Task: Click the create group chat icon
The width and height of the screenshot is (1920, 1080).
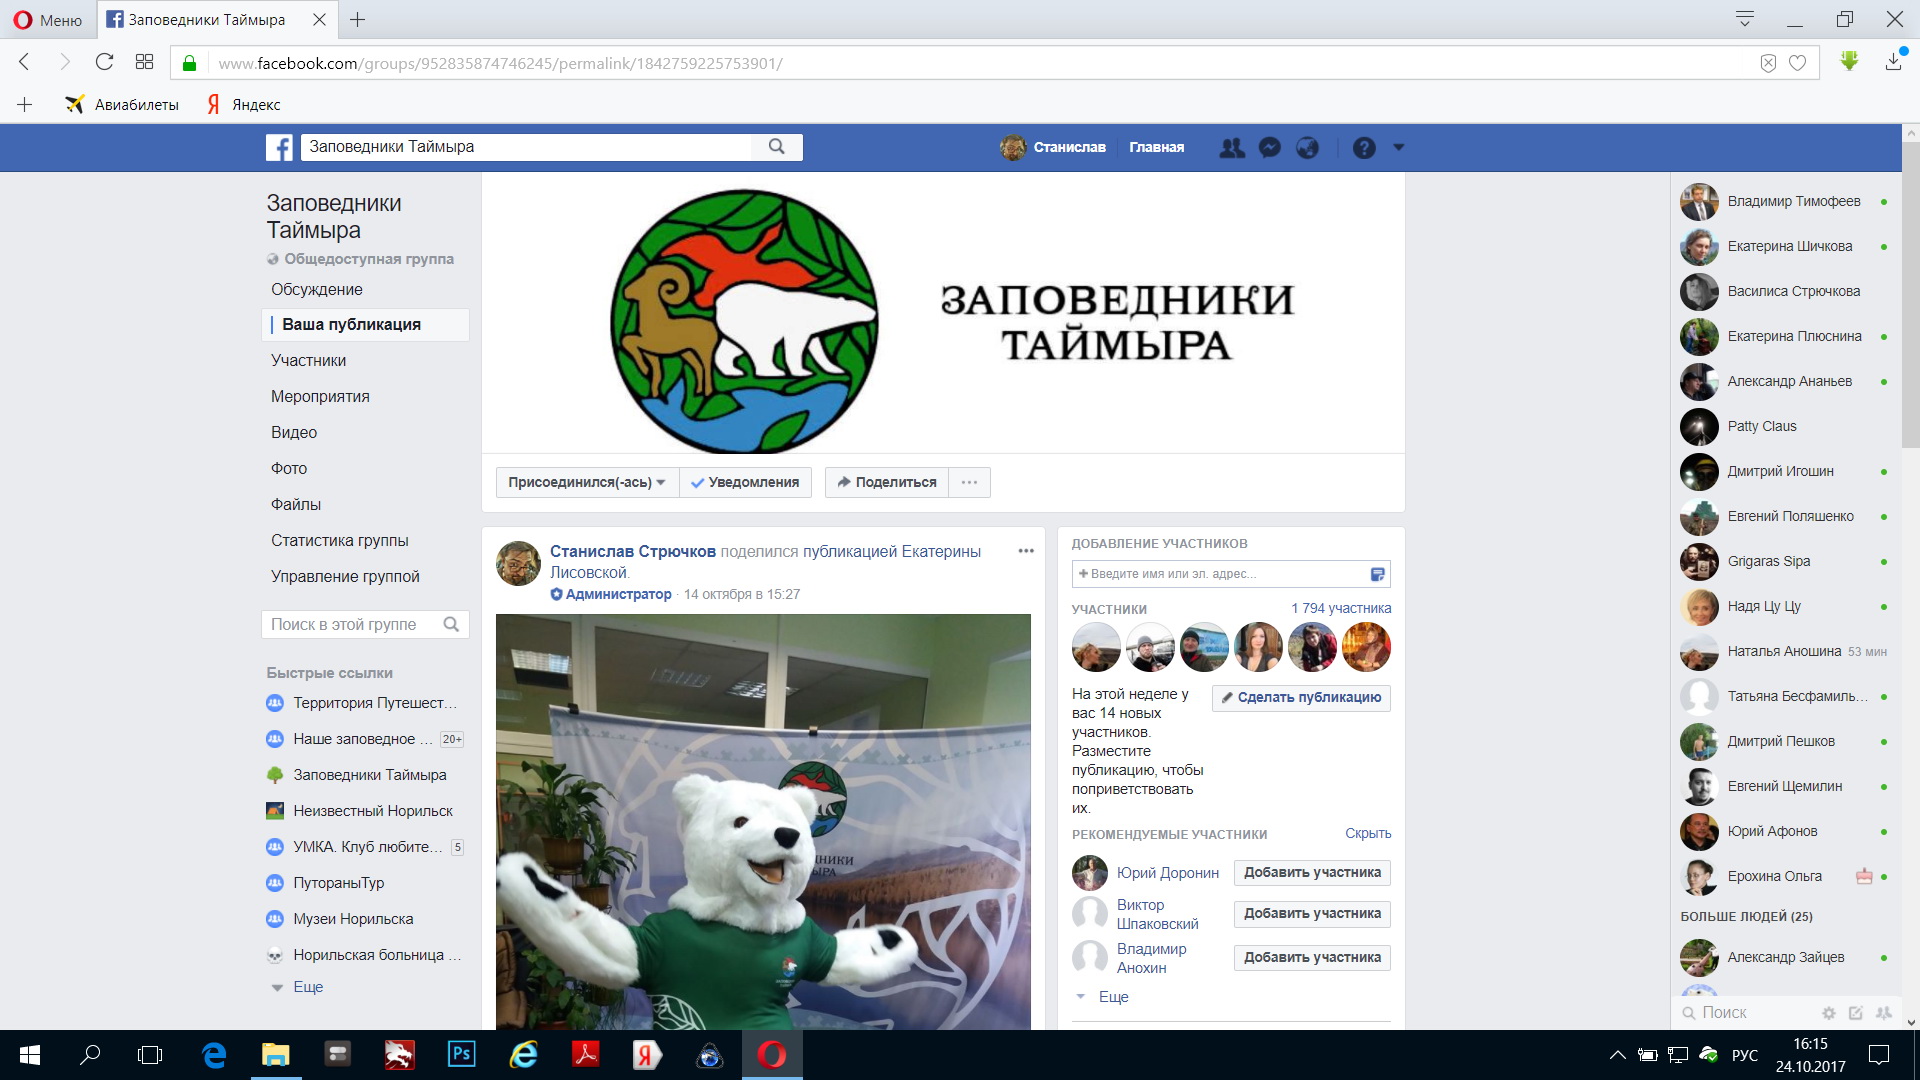Action: (x=1884, y=1013)
